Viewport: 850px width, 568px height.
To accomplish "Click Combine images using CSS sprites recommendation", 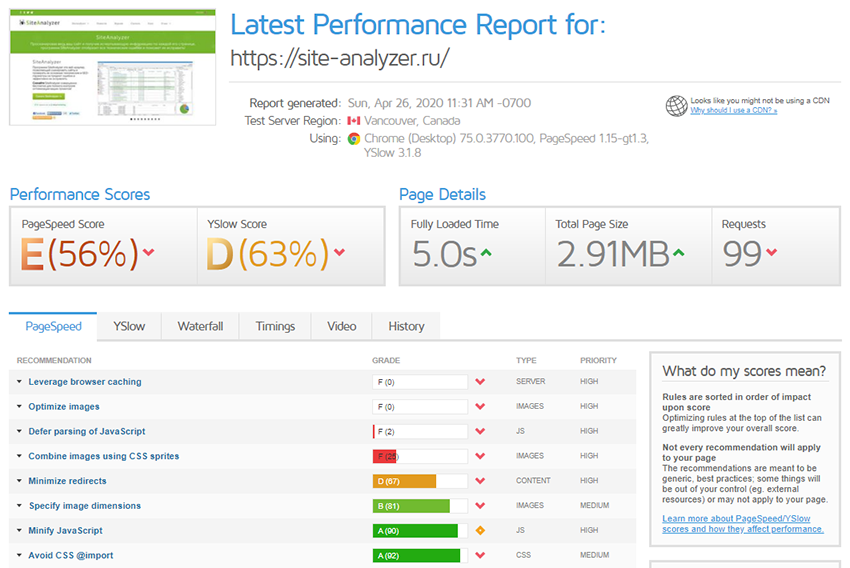I will click(104, 456).
